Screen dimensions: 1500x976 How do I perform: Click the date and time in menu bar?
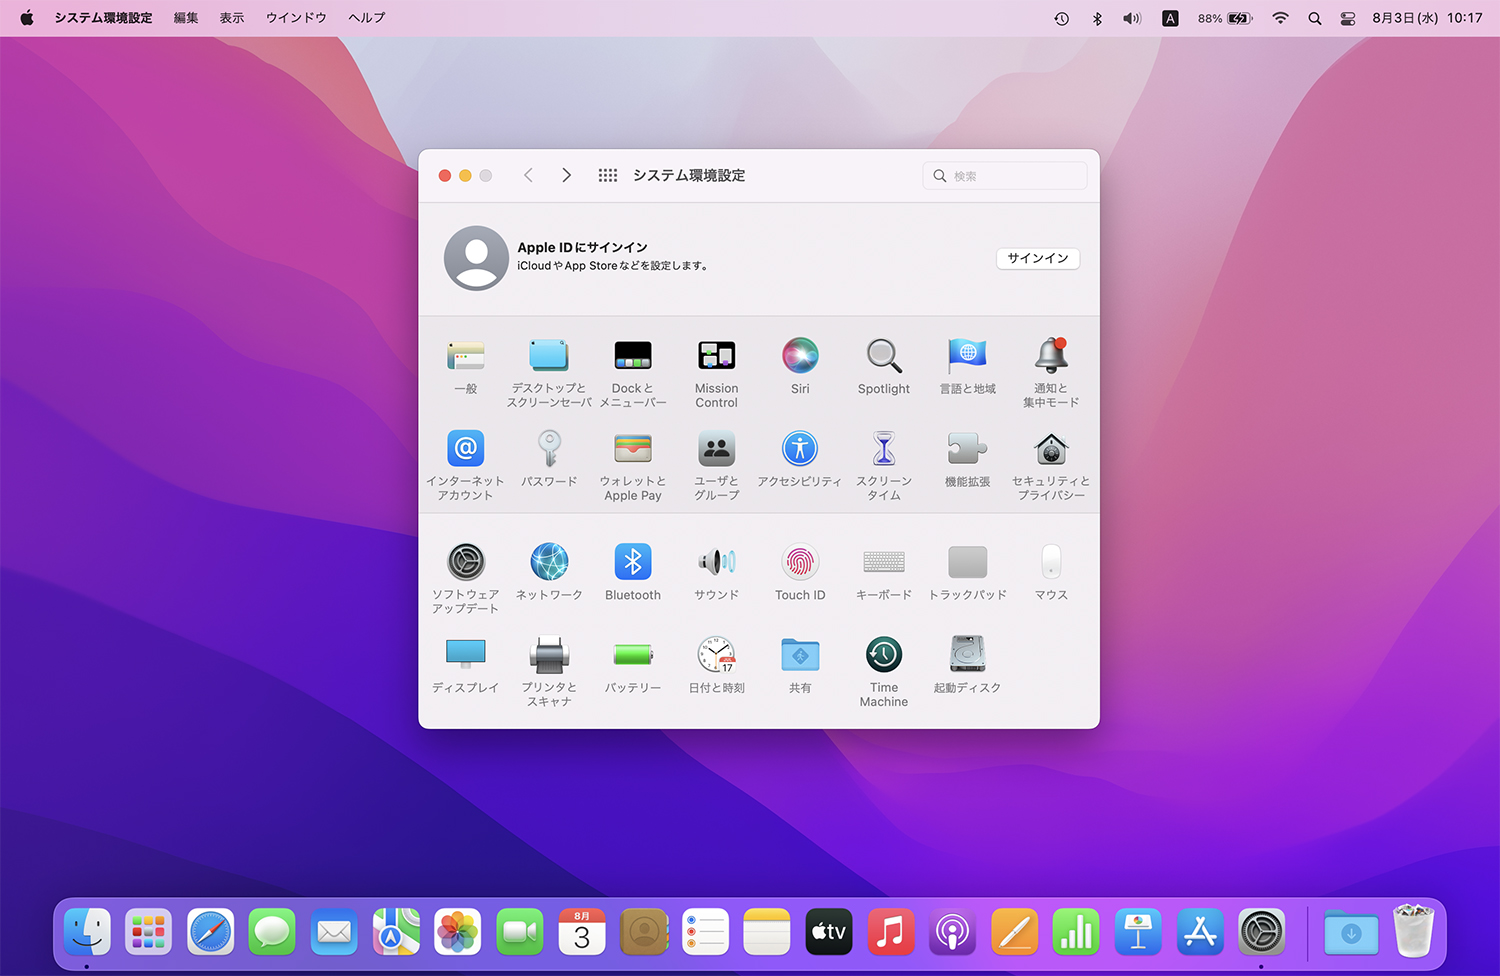tap(1427, 18)
